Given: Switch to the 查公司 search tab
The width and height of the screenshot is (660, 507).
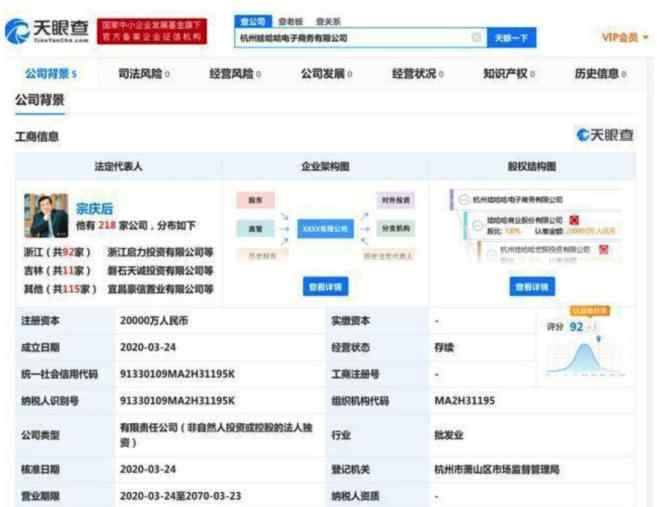Looking at the screenshot, I should tap(253, 21).
